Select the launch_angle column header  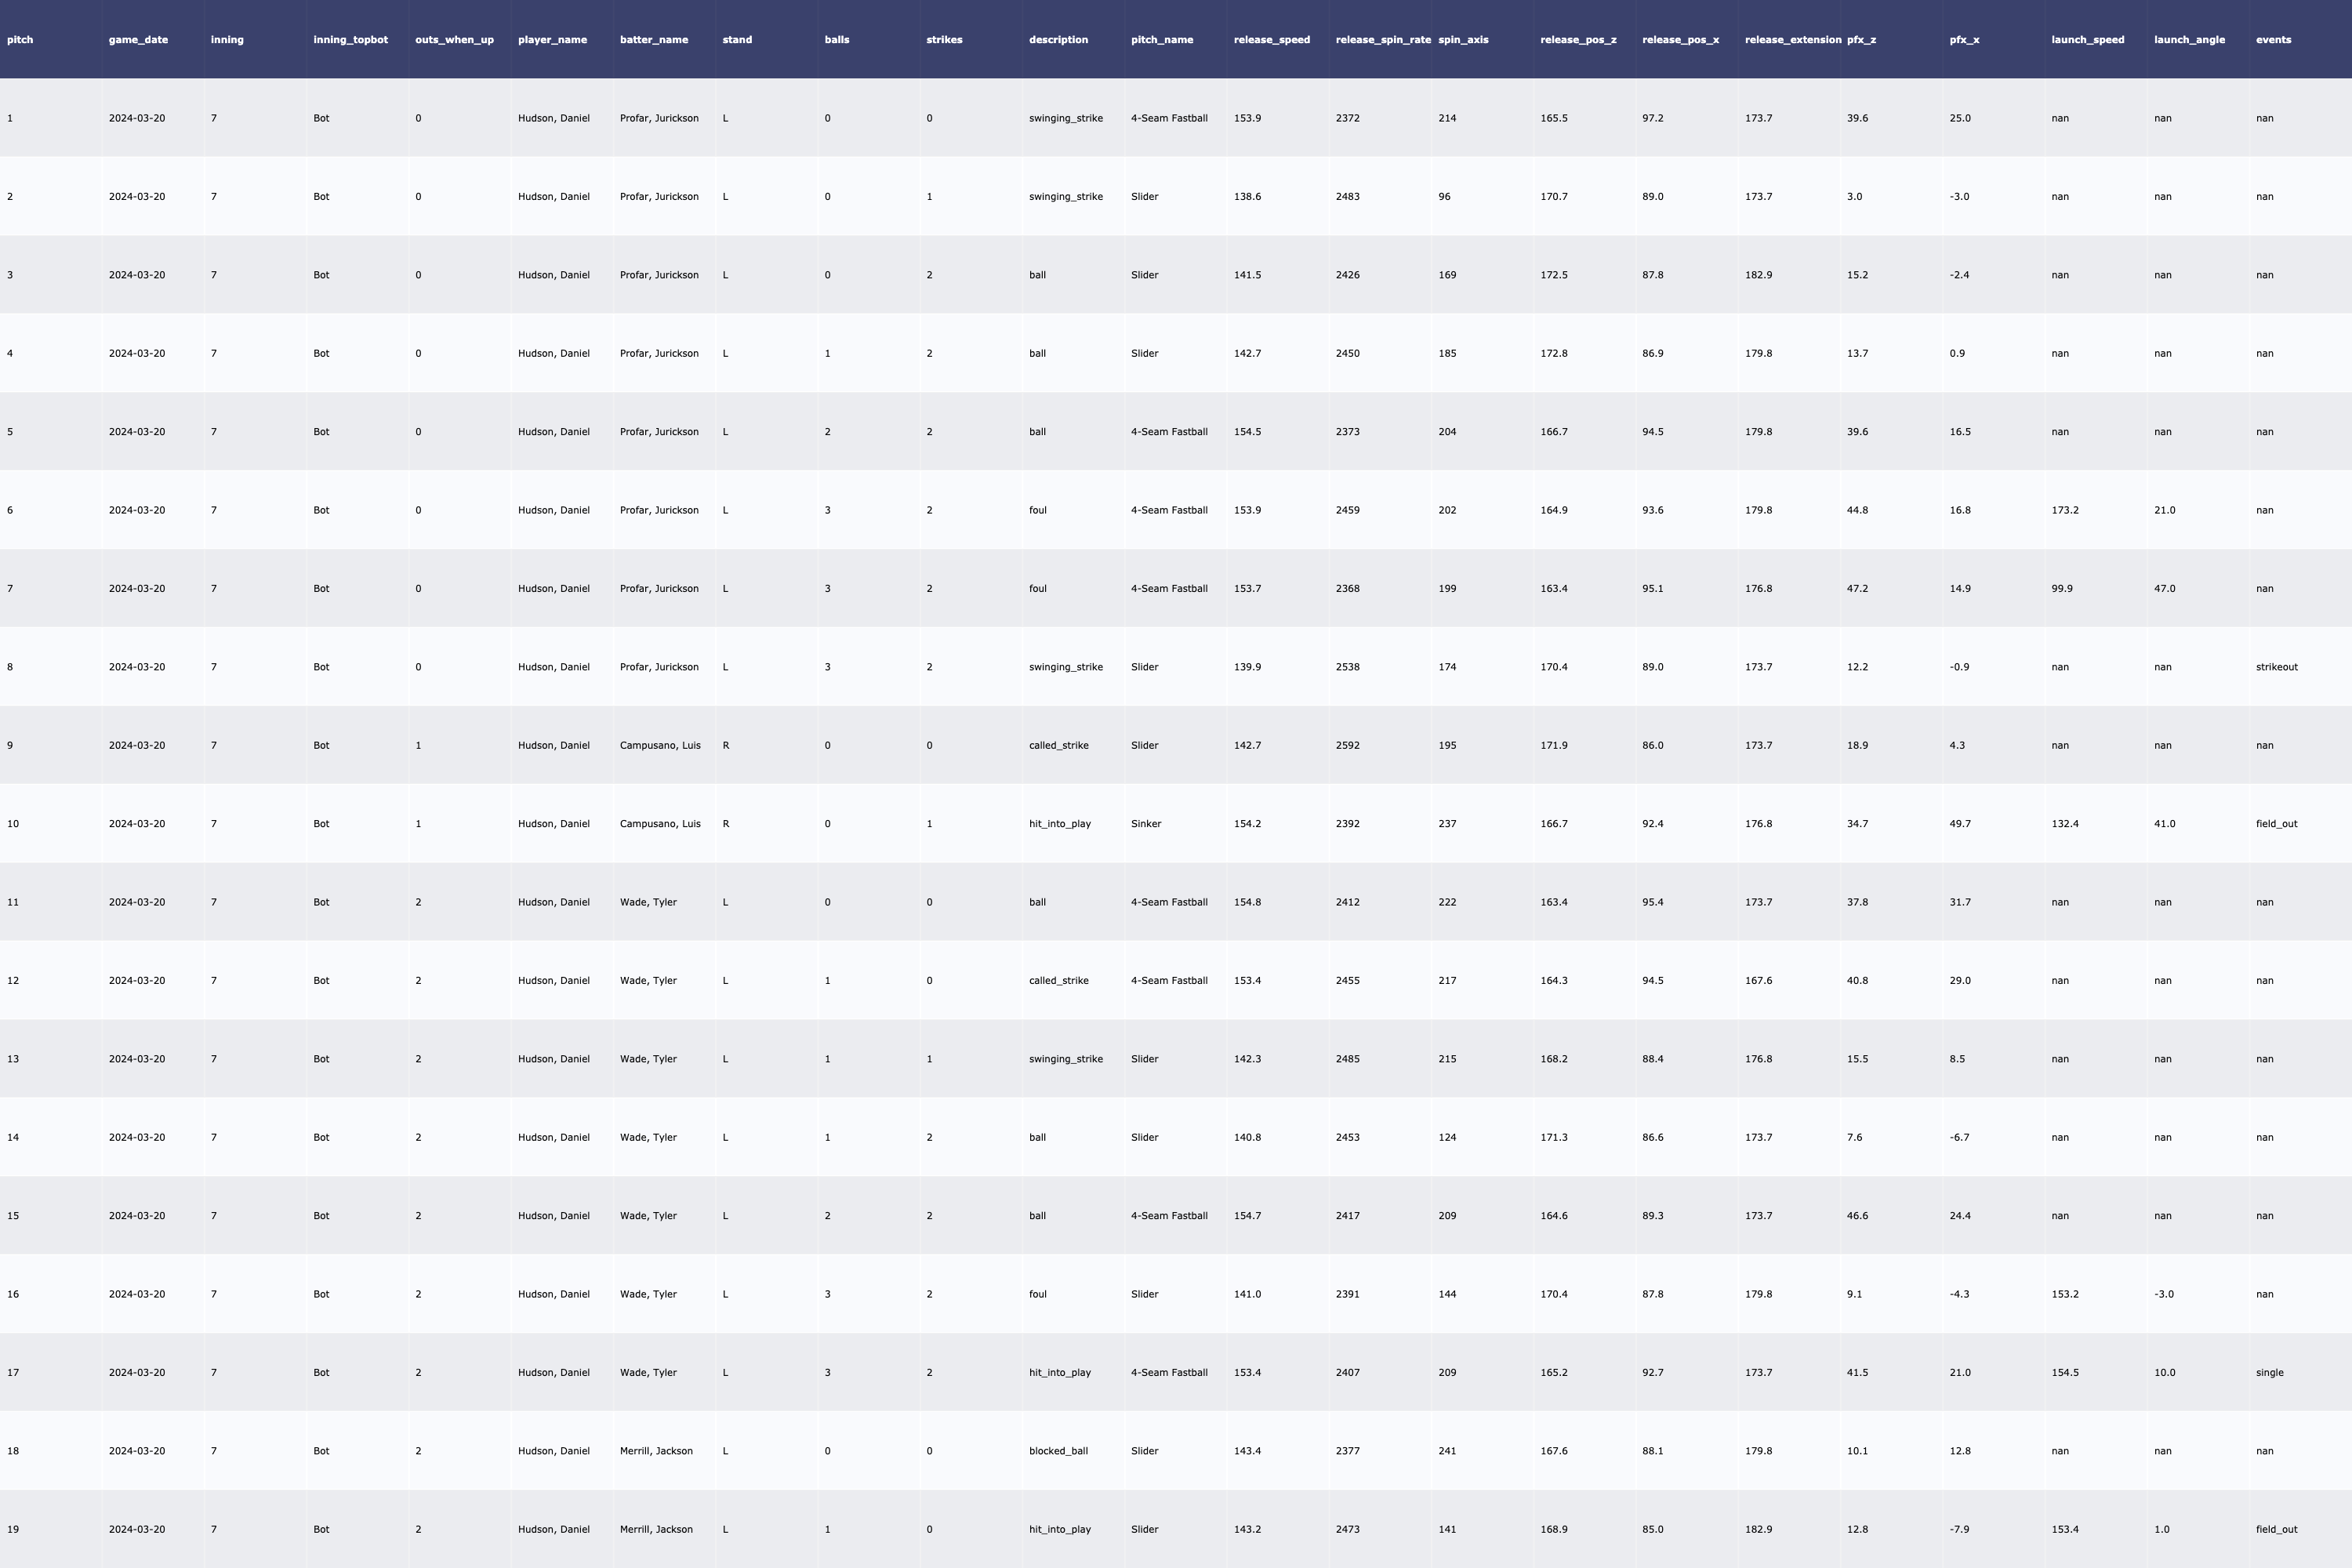point(2189,40)
